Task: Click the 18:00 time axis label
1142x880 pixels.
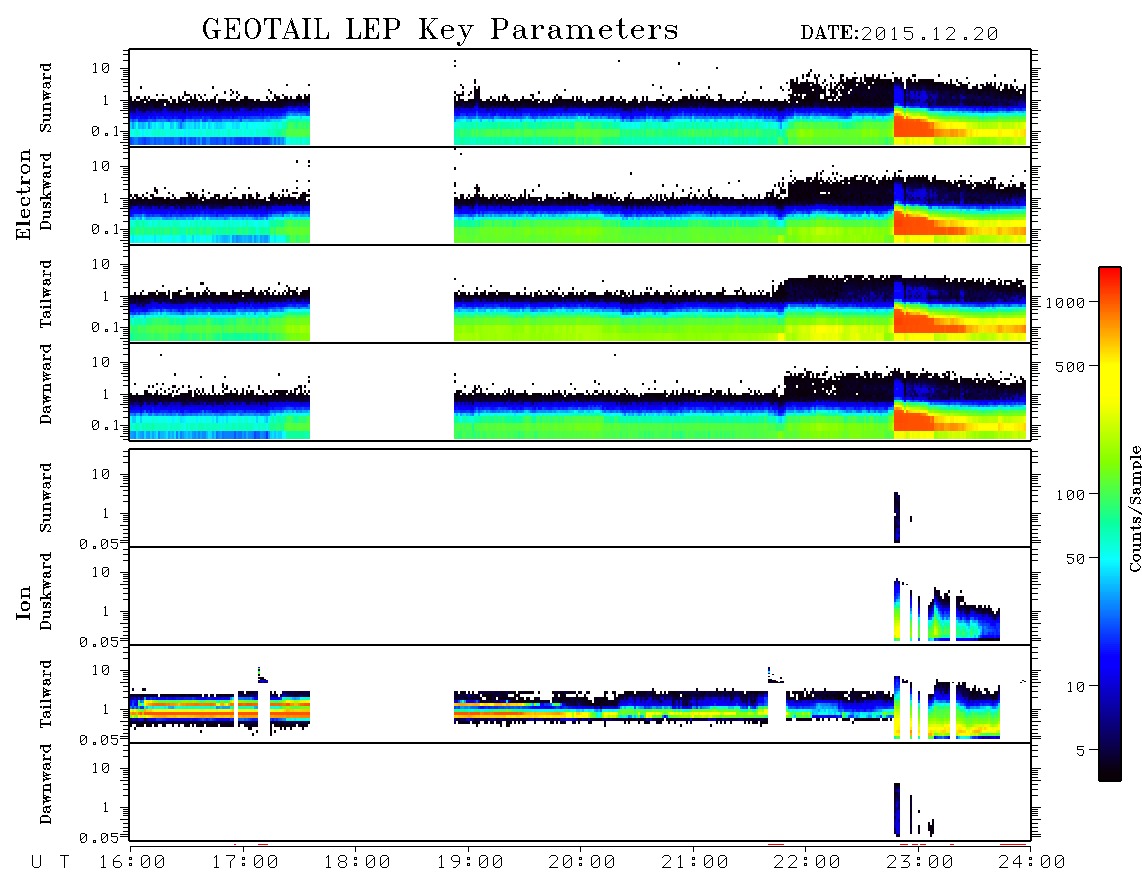Action: [x=357, y=863]
